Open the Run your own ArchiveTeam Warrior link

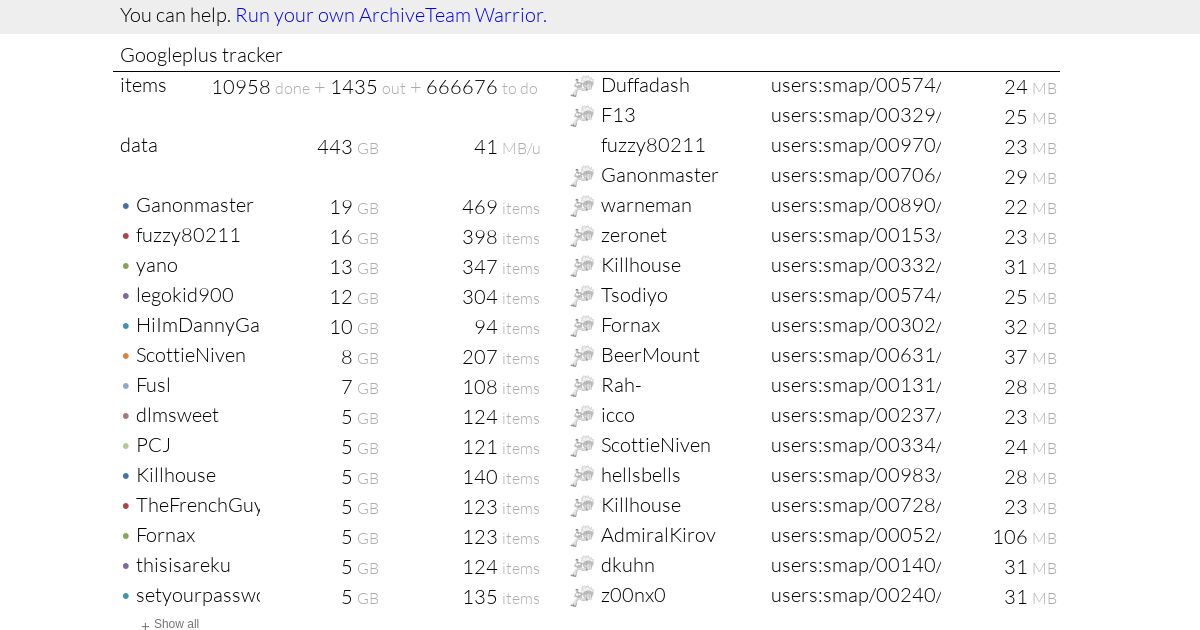click(x=390, y=15)
